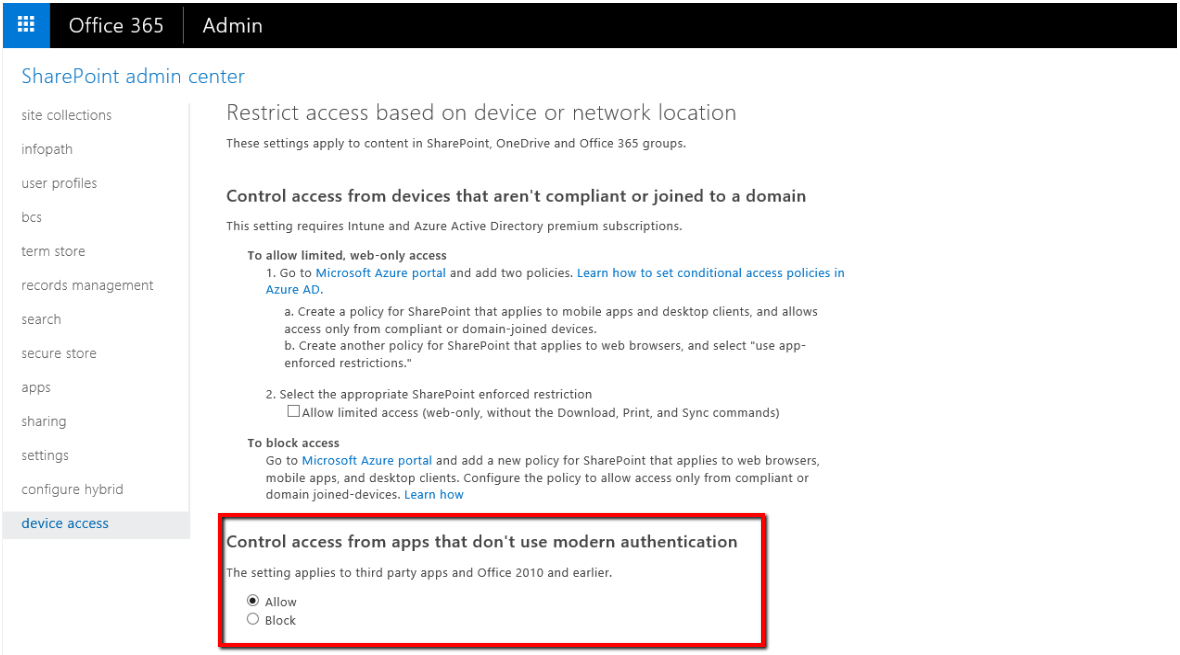Screen dimensions: 1180x655
Task: Enable Allow limited access checkbox
Action: click(x=293, y=411)
